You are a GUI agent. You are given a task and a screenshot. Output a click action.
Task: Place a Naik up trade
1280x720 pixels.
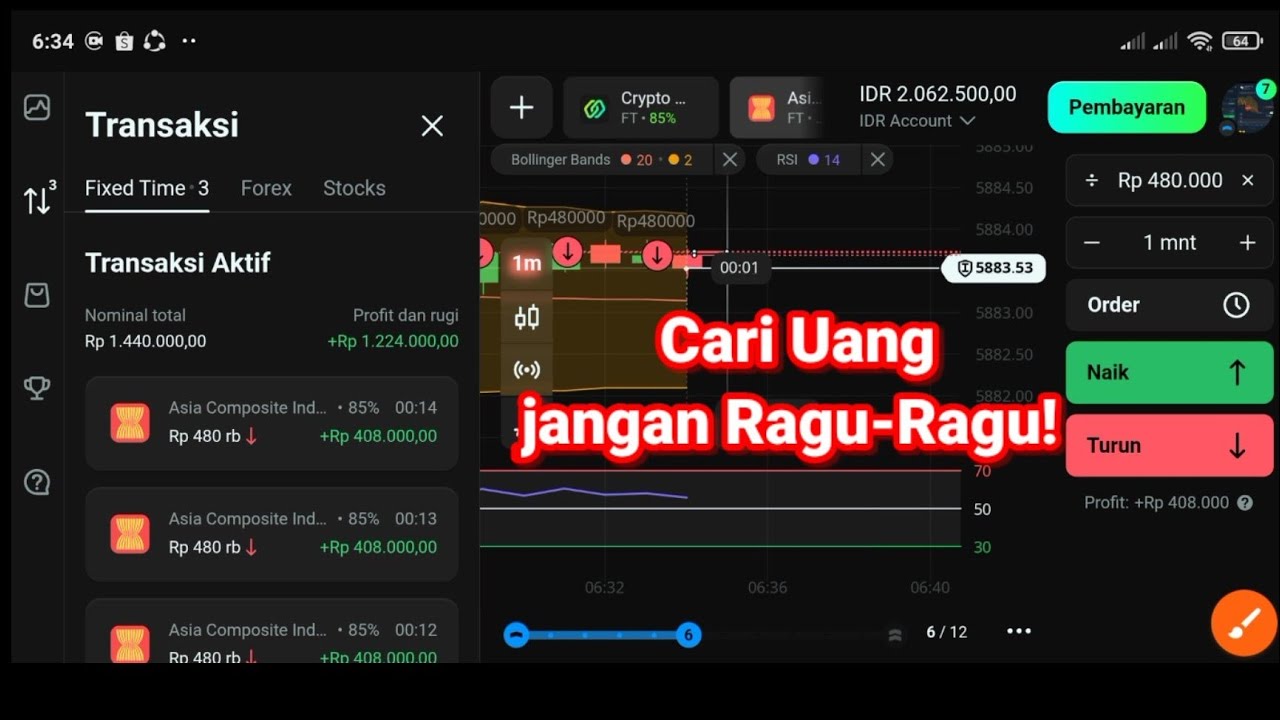1170,372
